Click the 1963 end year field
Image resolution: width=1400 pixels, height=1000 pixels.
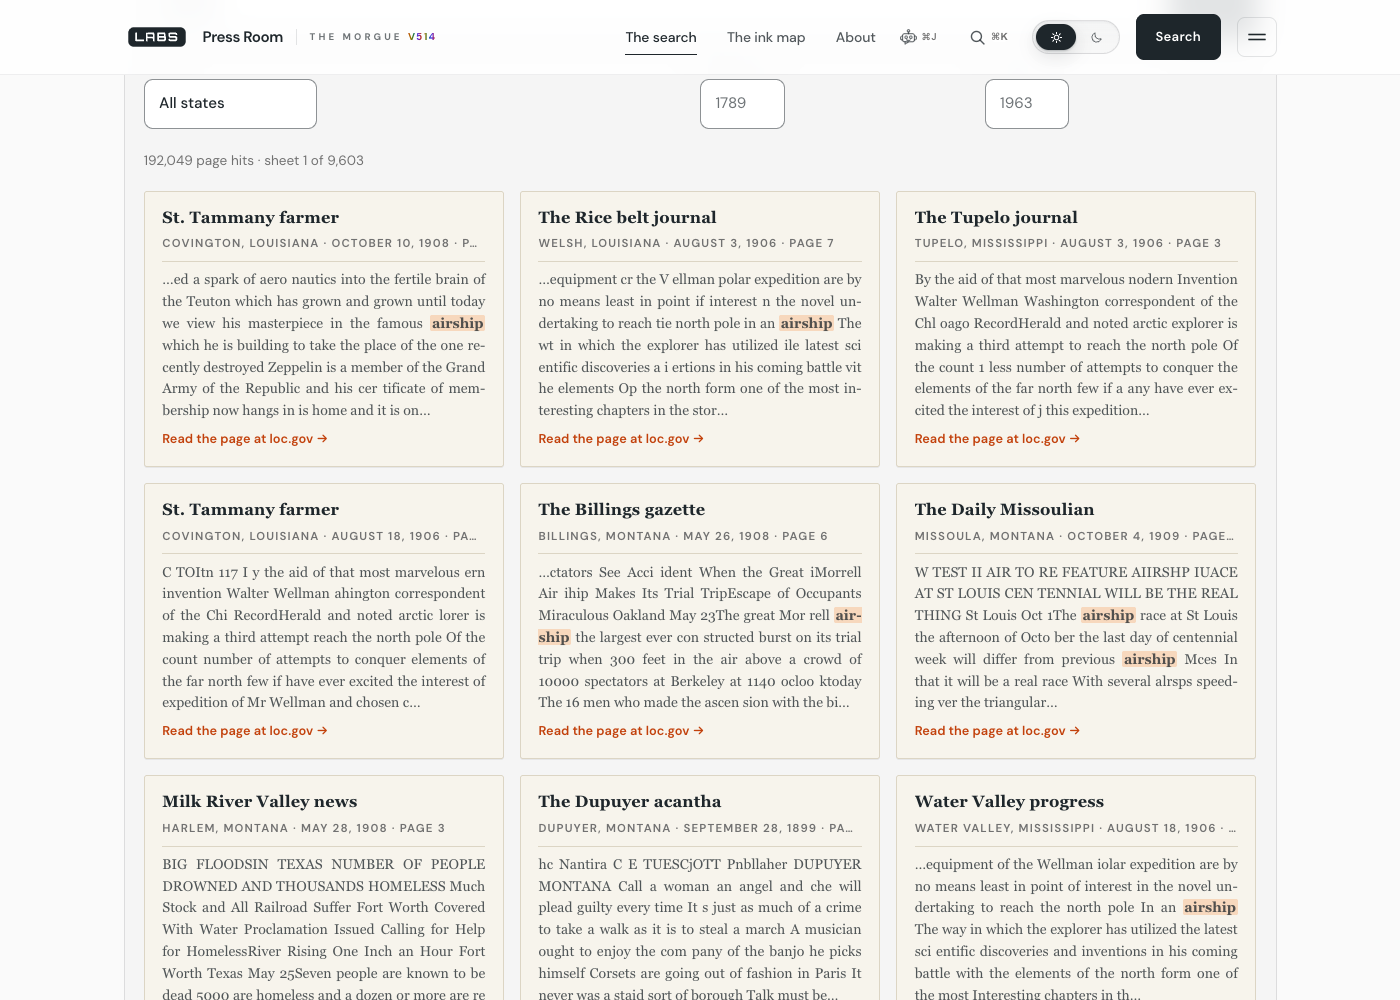coord(1027,103)
